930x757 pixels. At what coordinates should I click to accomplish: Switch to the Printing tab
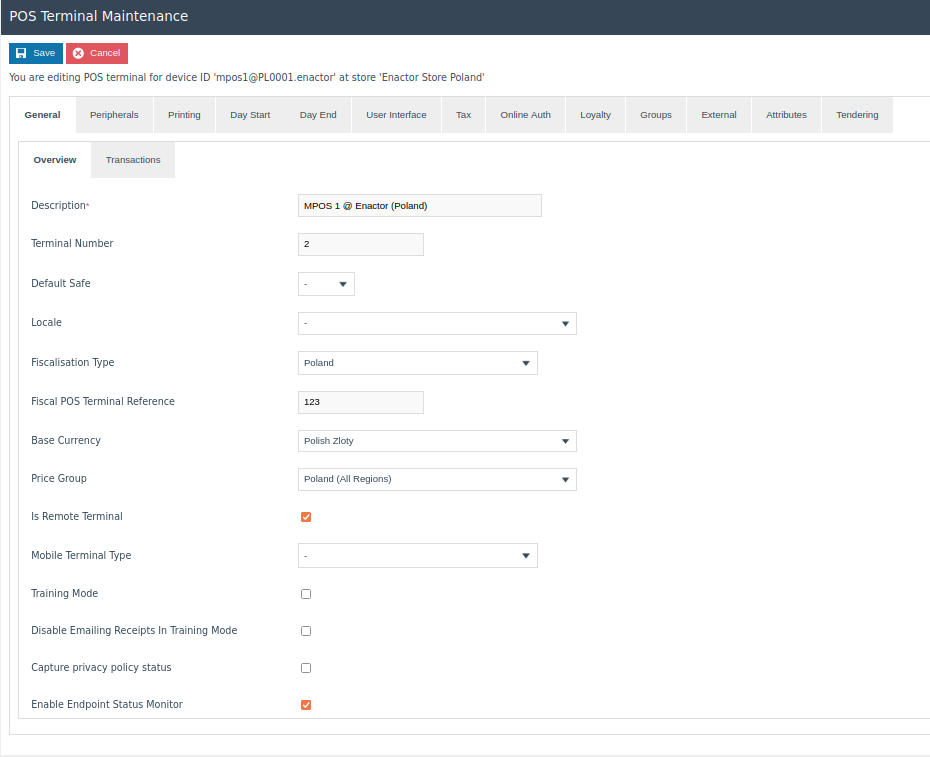(184, 115)
